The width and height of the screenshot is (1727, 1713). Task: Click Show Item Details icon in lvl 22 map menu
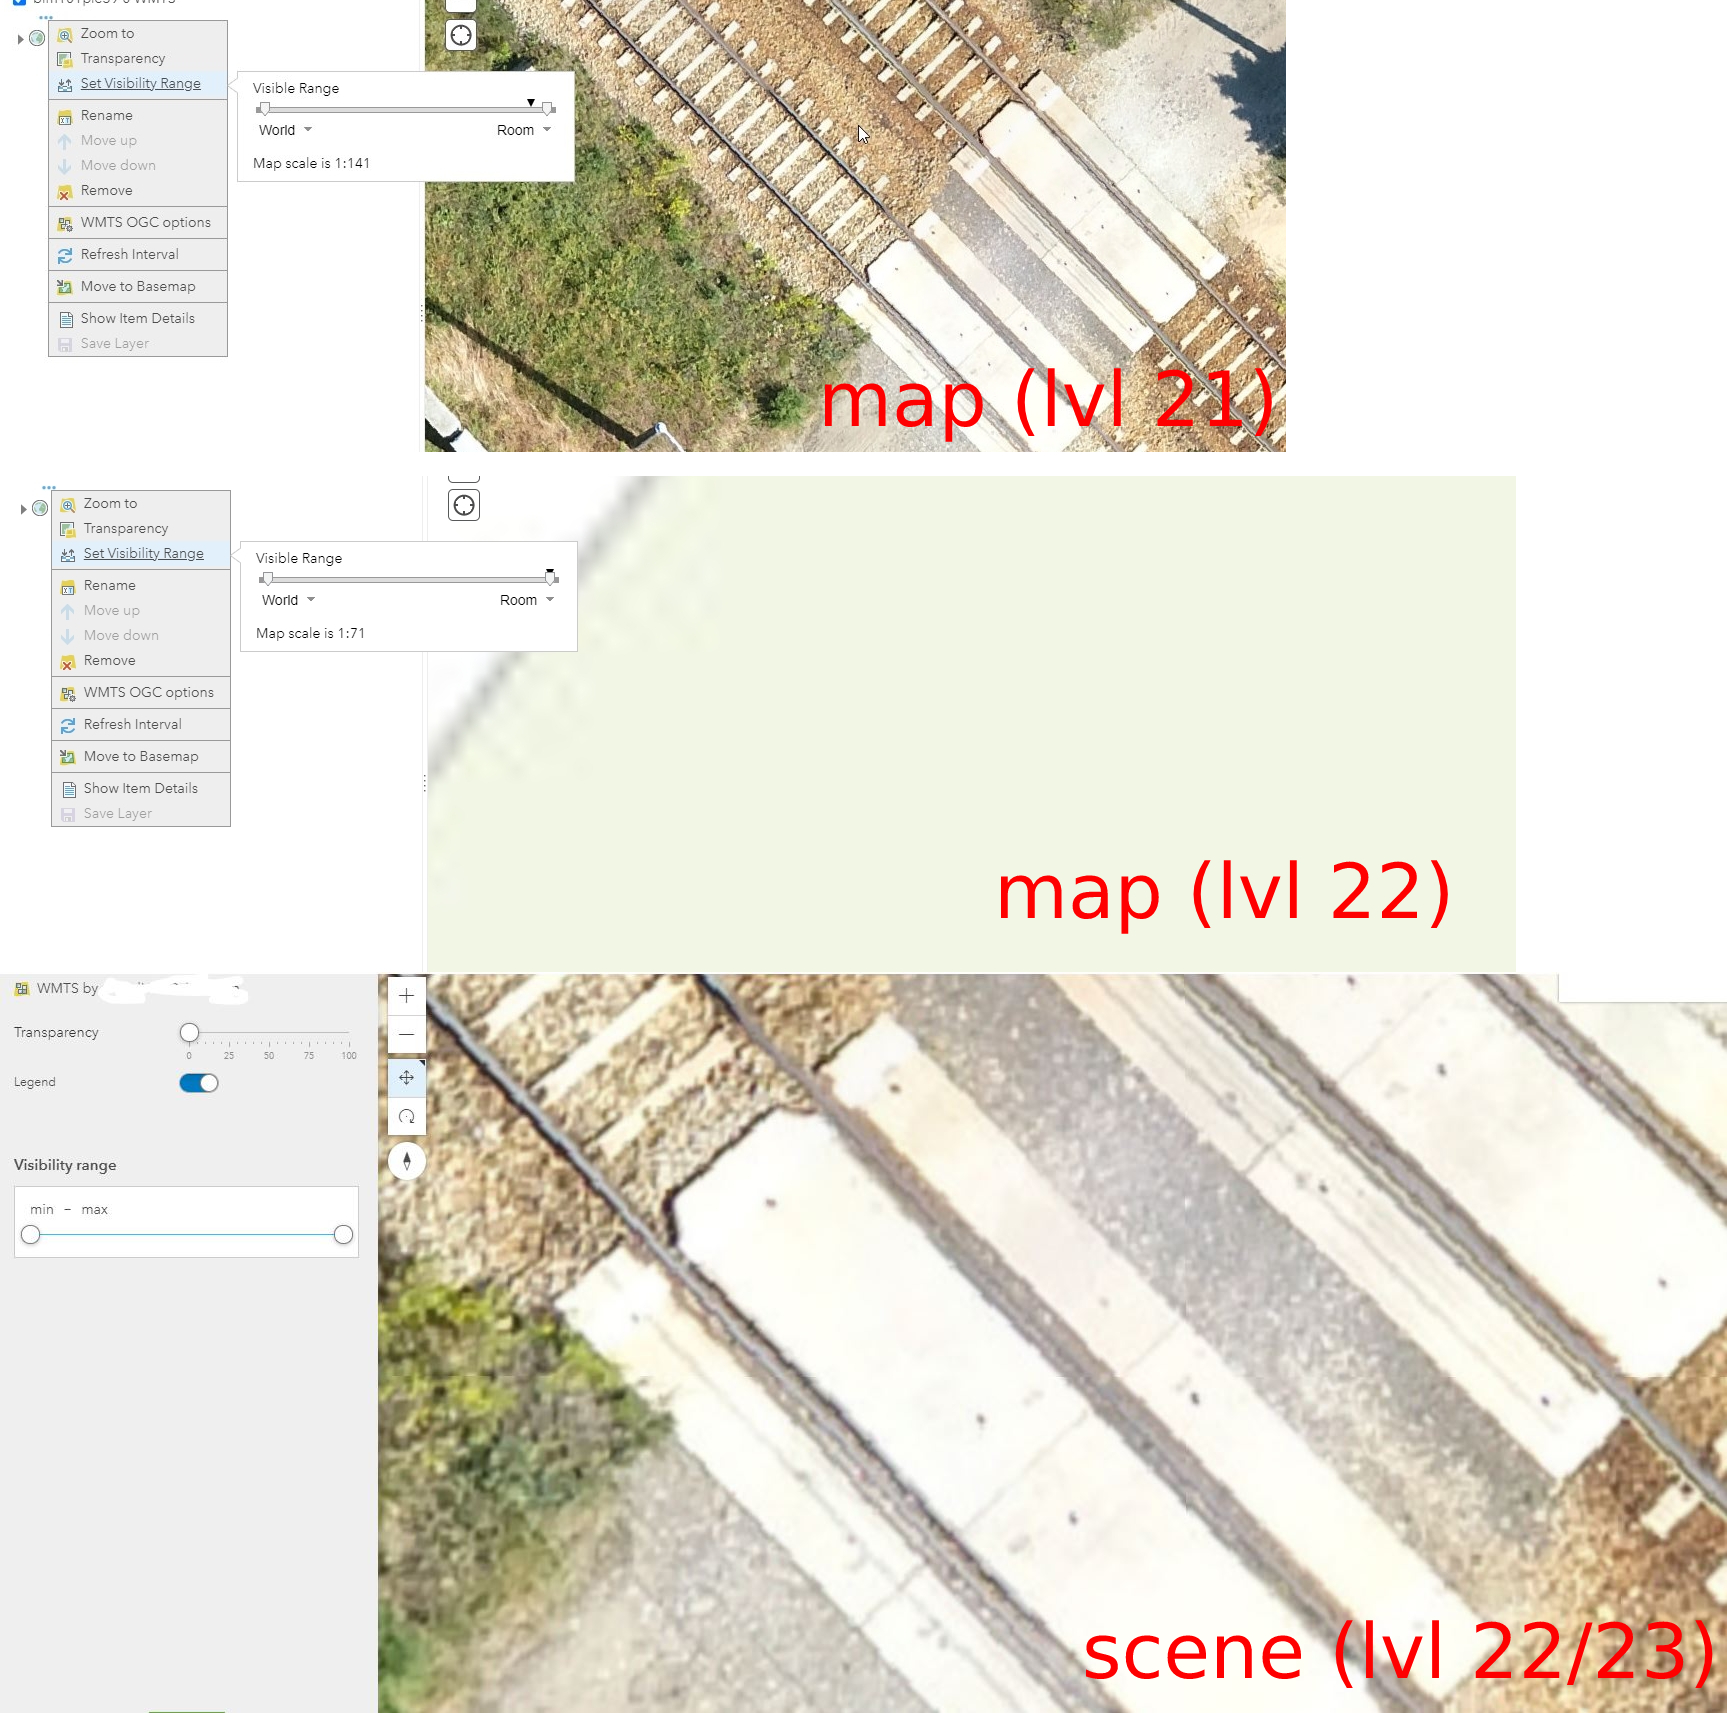coord(68,790)
